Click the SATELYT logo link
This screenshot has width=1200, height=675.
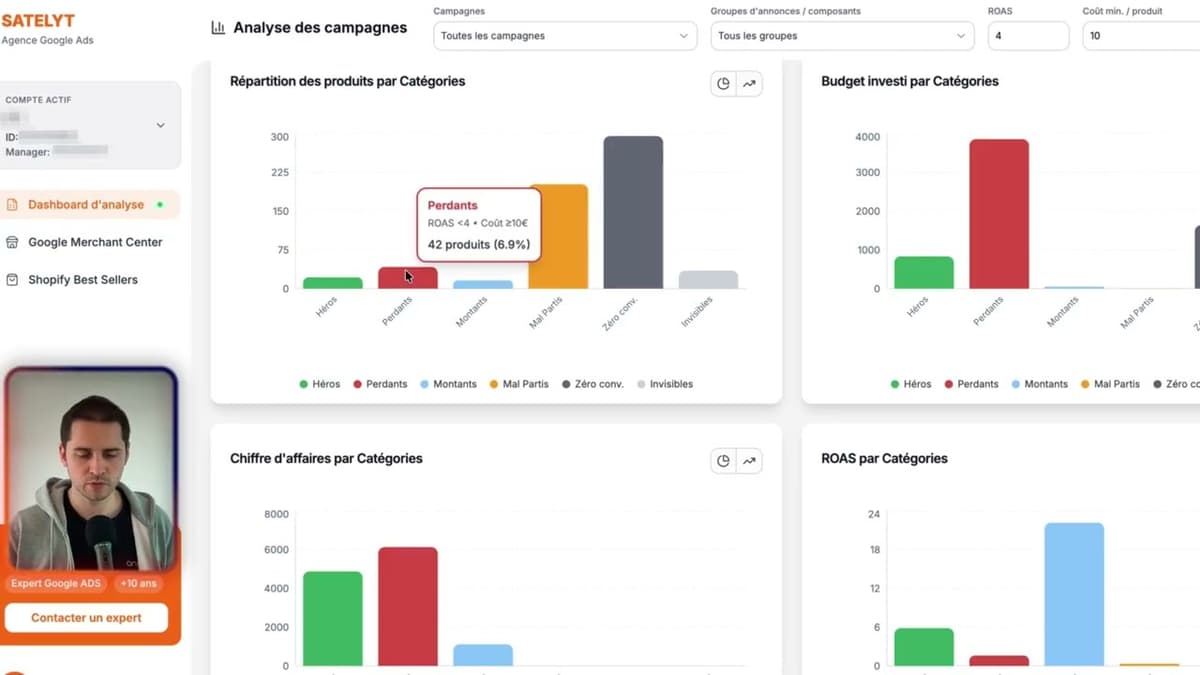(38, 21)
